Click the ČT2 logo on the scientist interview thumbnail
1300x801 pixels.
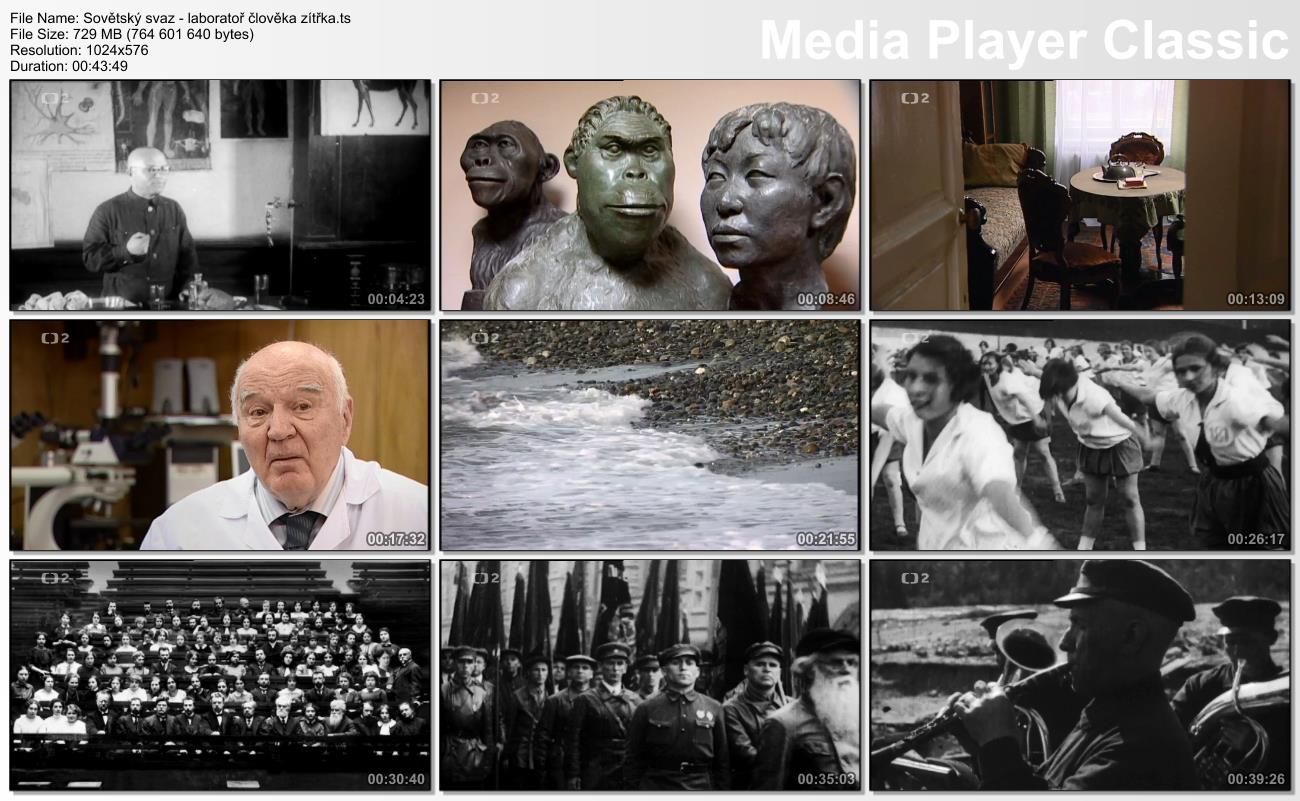55,338
